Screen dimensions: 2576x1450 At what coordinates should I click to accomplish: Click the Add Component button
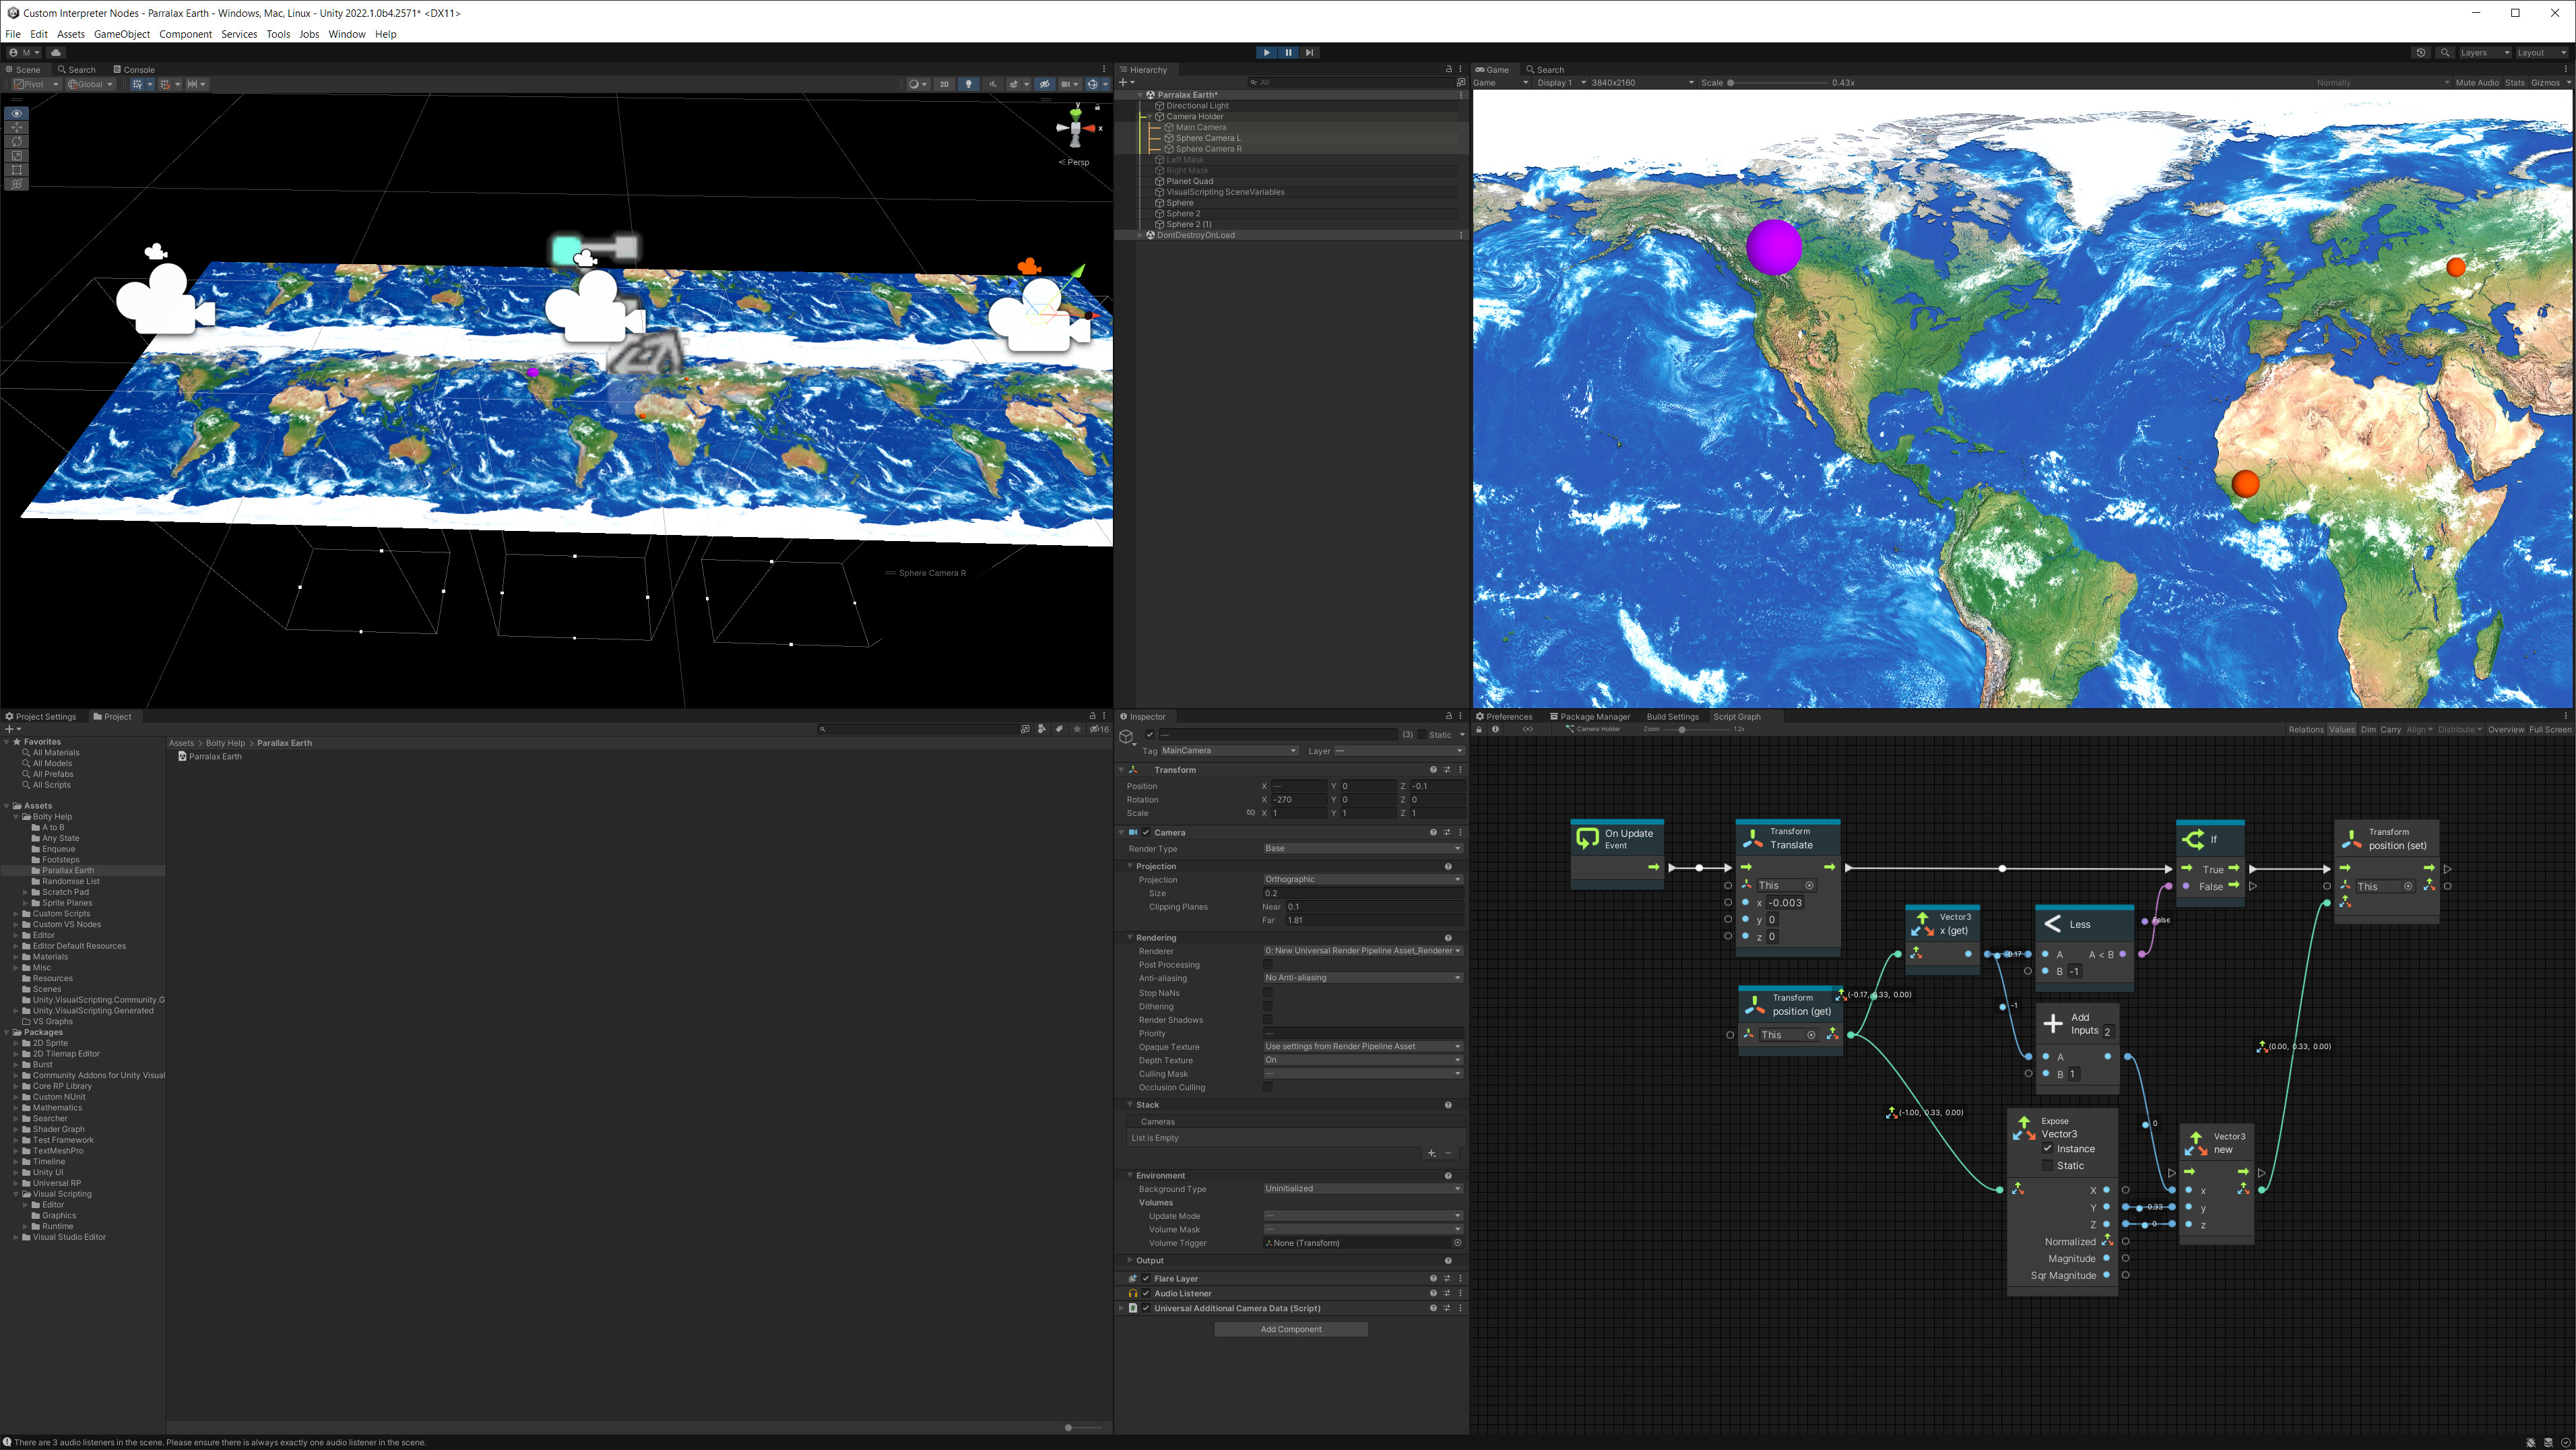1290,1329
